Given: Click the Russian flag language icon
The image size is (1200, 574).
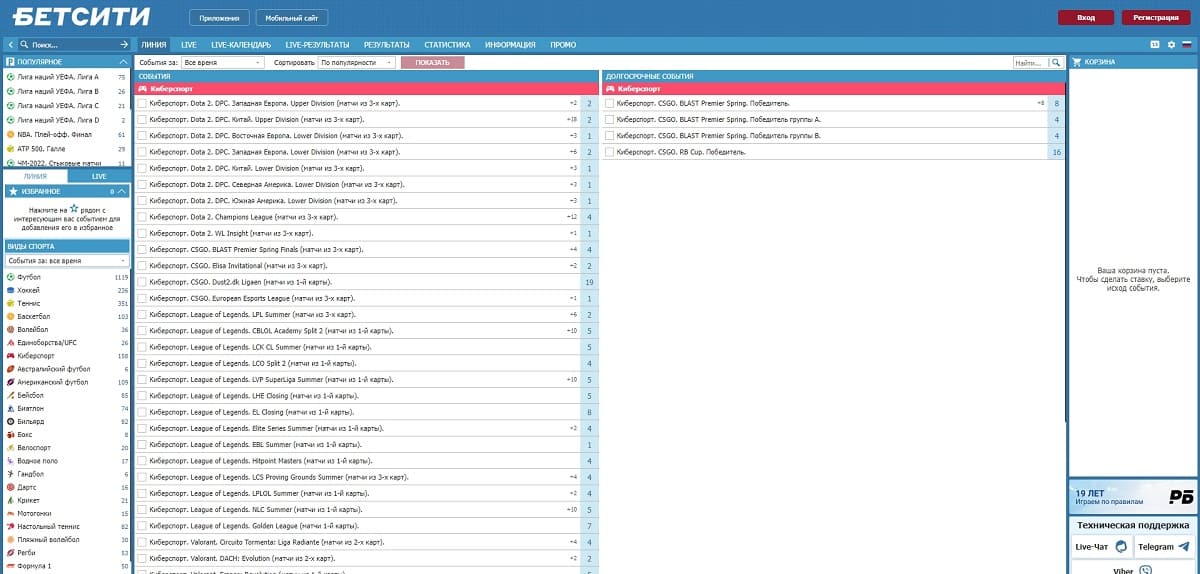Looking at the screenshot, I should coord(1187,45).
